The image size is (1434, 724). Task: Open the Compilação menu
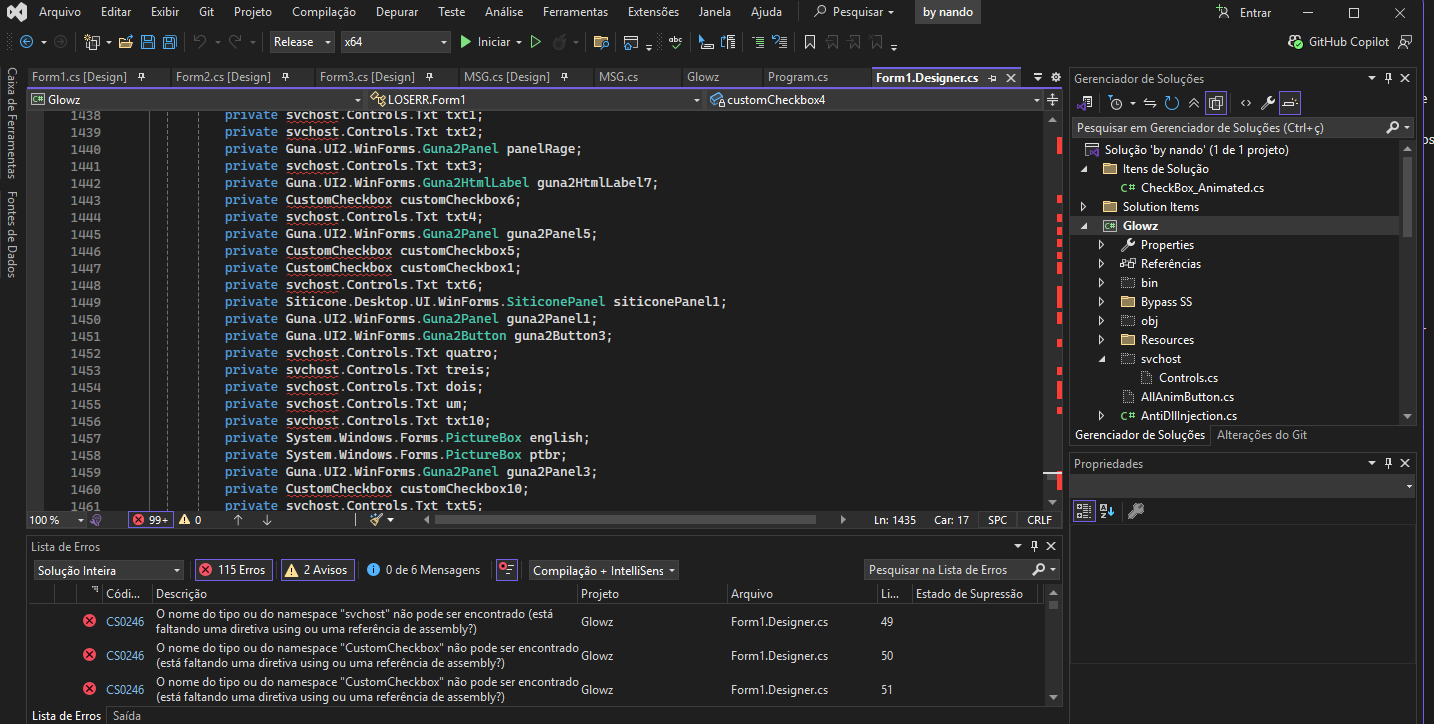pyautogui.click(x=324, y=12)
